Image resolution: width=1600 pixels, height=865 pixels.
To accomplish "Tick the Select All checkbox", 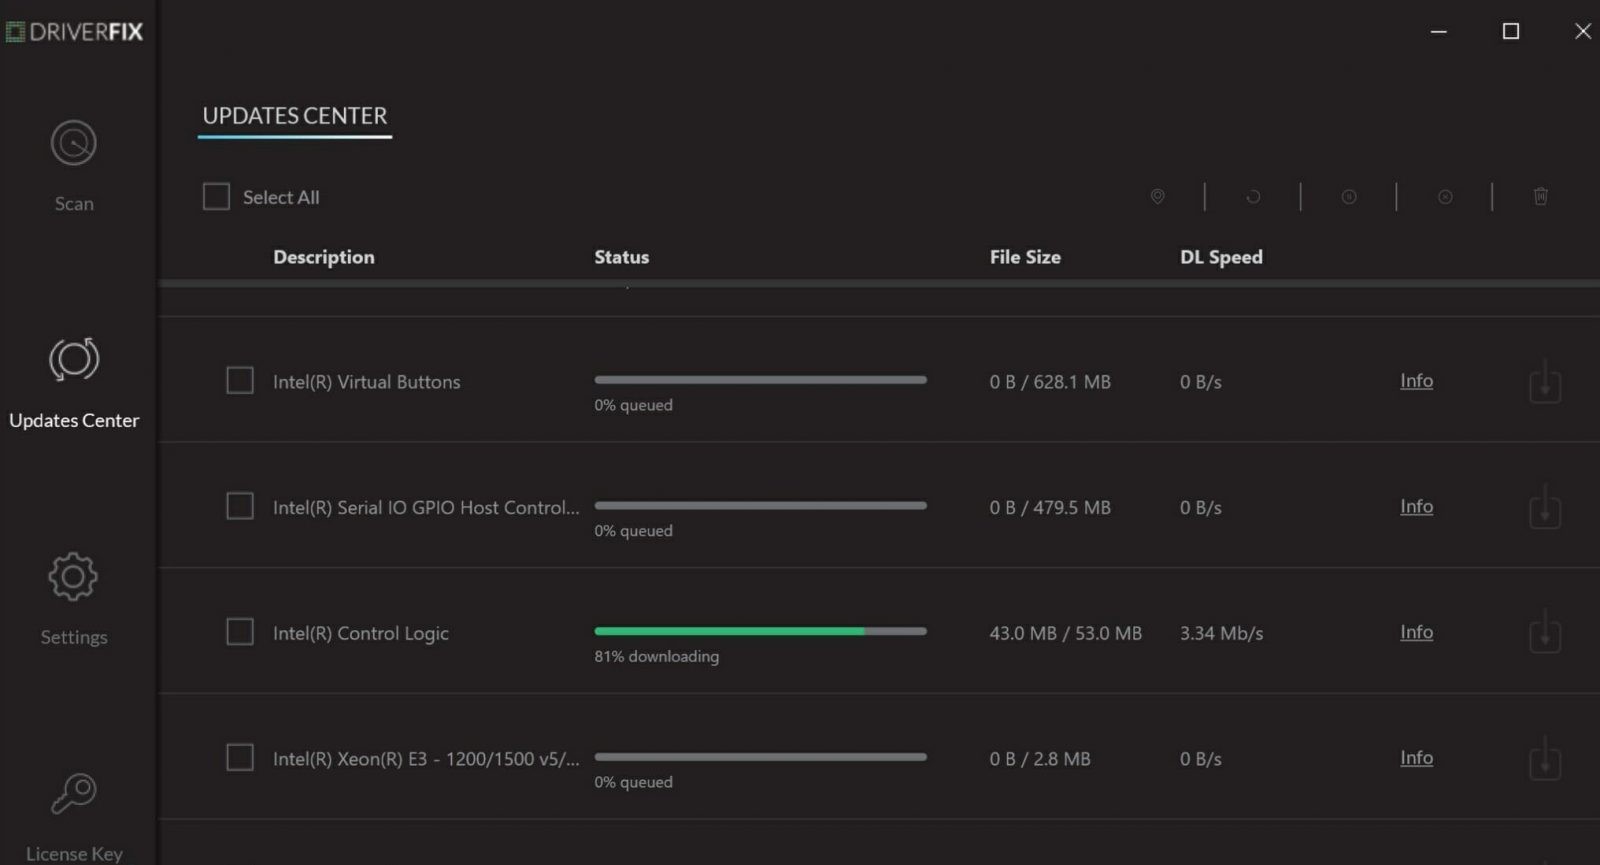I will pos(216,196).
